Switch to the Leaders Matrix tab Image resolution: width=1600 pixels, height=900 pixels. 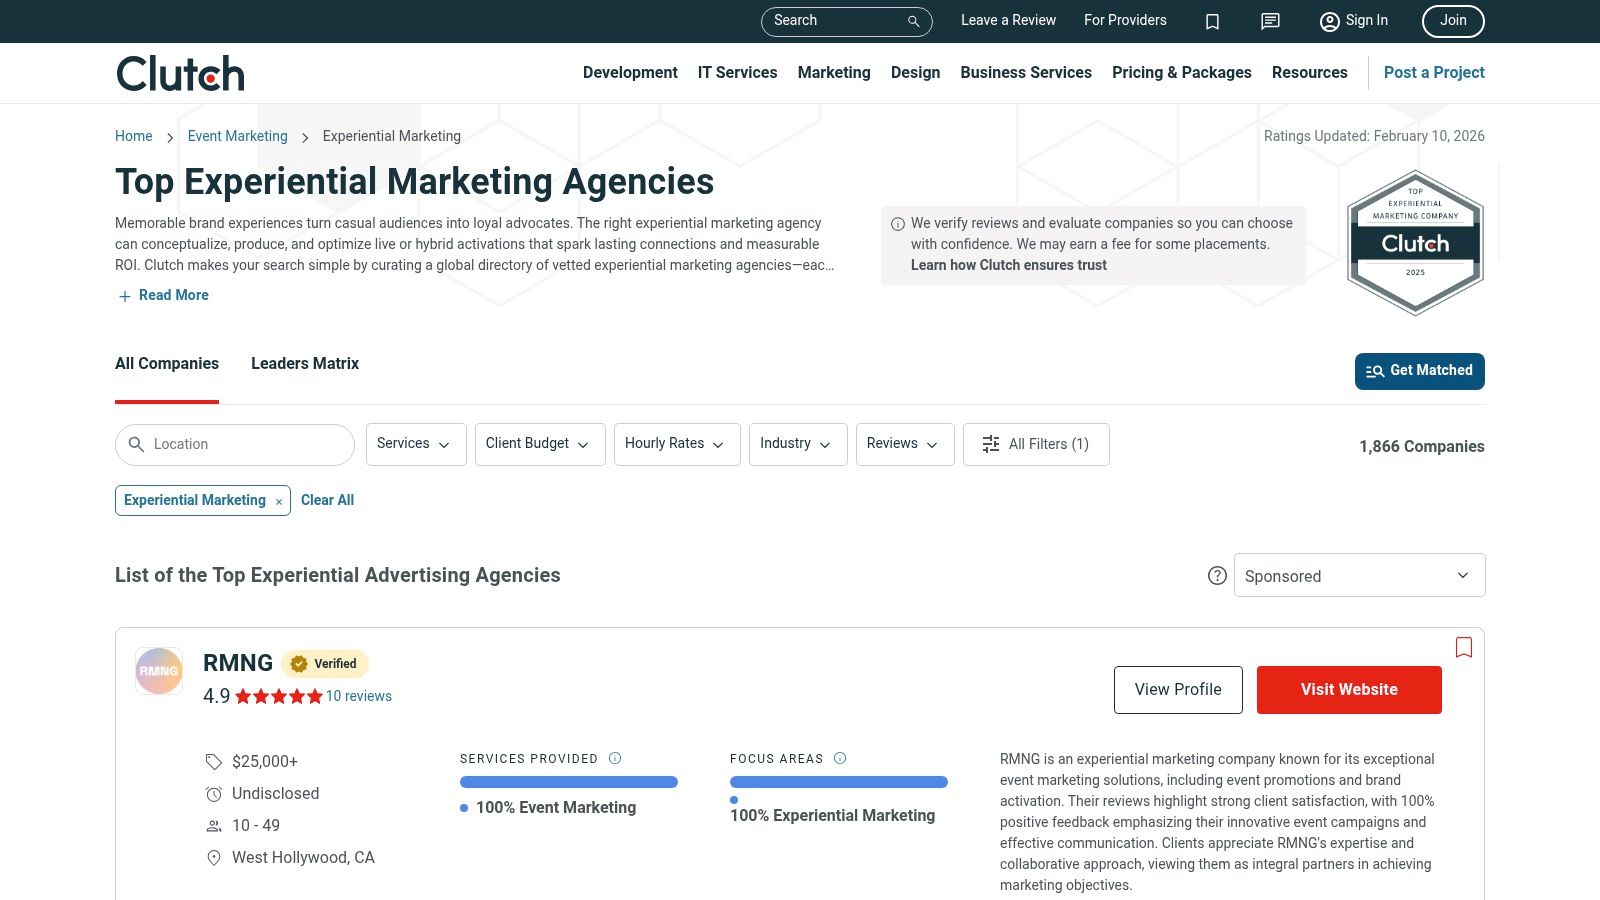[304, 363]
